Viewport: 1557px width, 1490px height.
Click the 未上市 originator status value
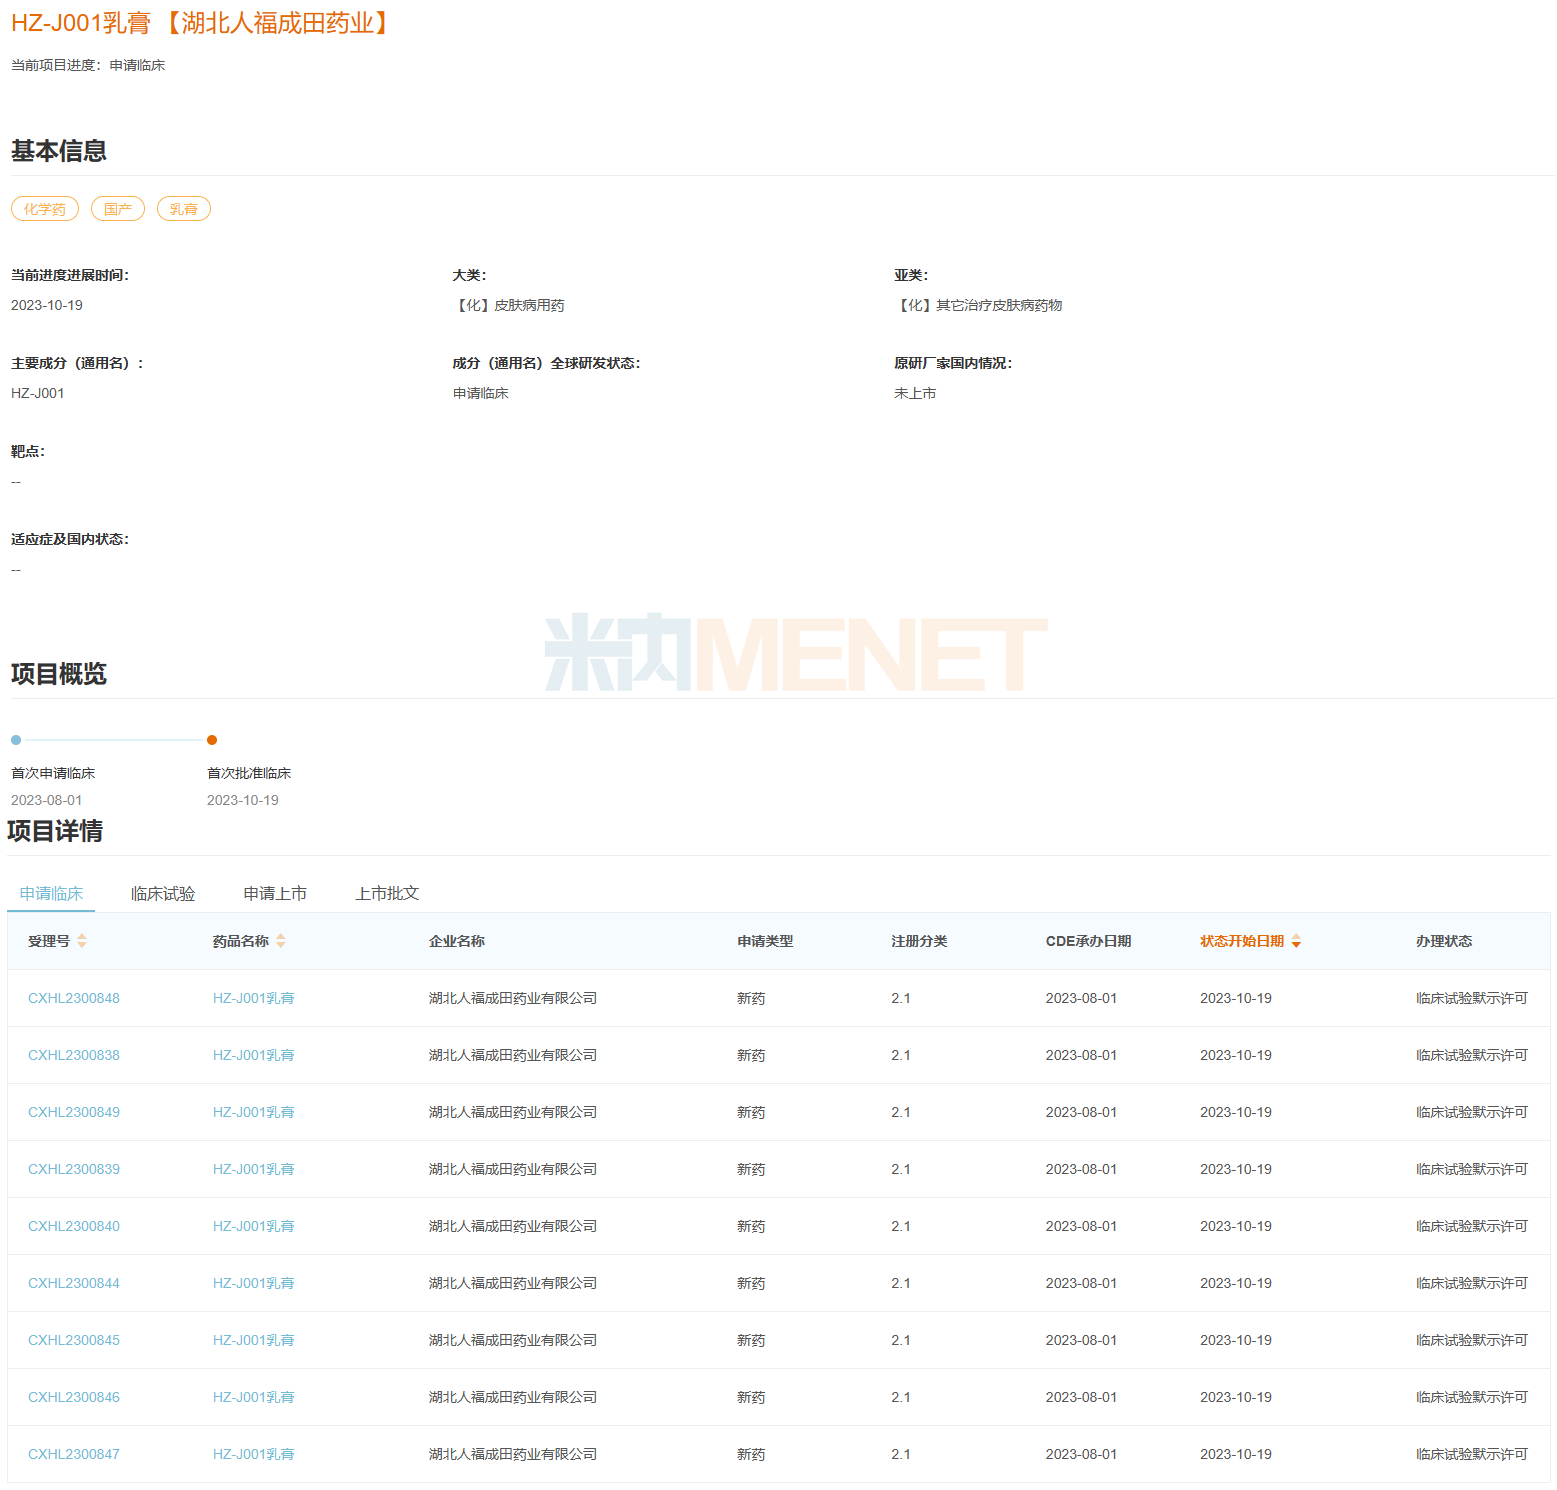pyautogui.click(x=915, y=393)
